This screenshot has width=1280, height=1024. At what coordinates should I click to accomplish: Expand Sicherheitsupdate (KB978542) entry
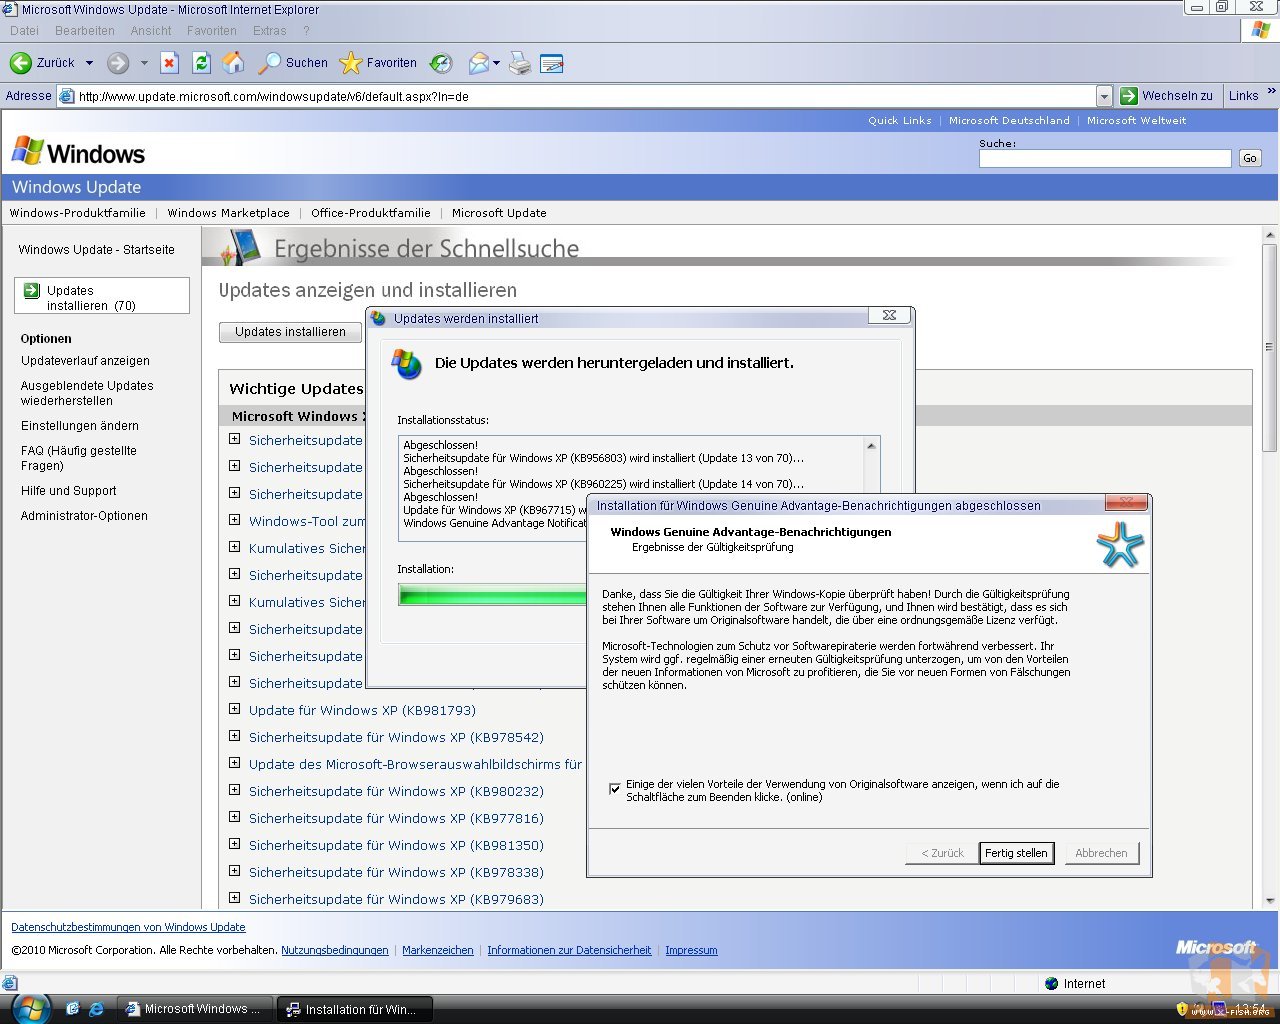(234, 736)
